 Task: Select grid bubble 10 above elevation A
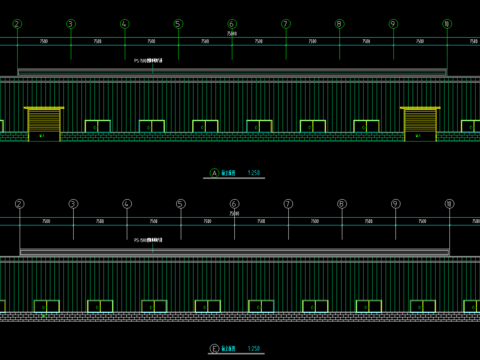(447, 24)
